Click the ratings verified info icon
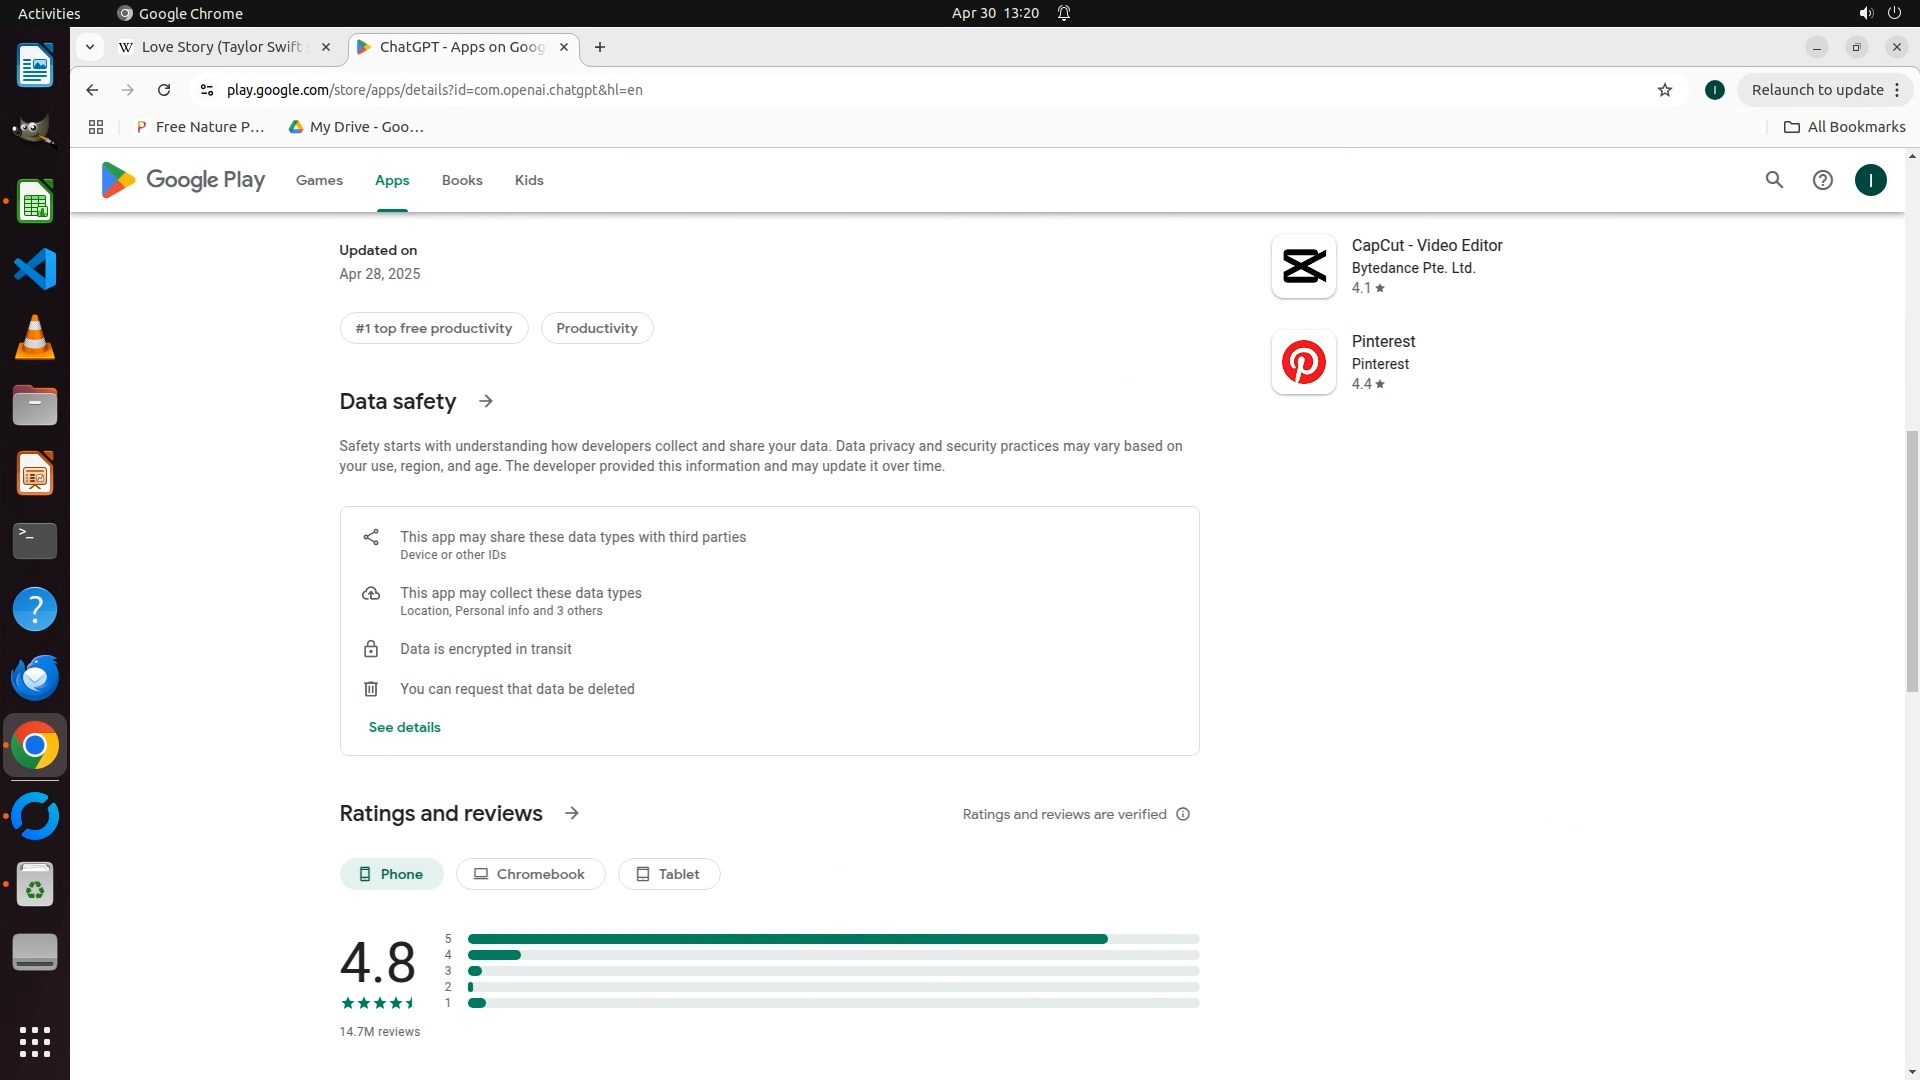This screenshot has width=1920, height=1080. point(1183,814)
